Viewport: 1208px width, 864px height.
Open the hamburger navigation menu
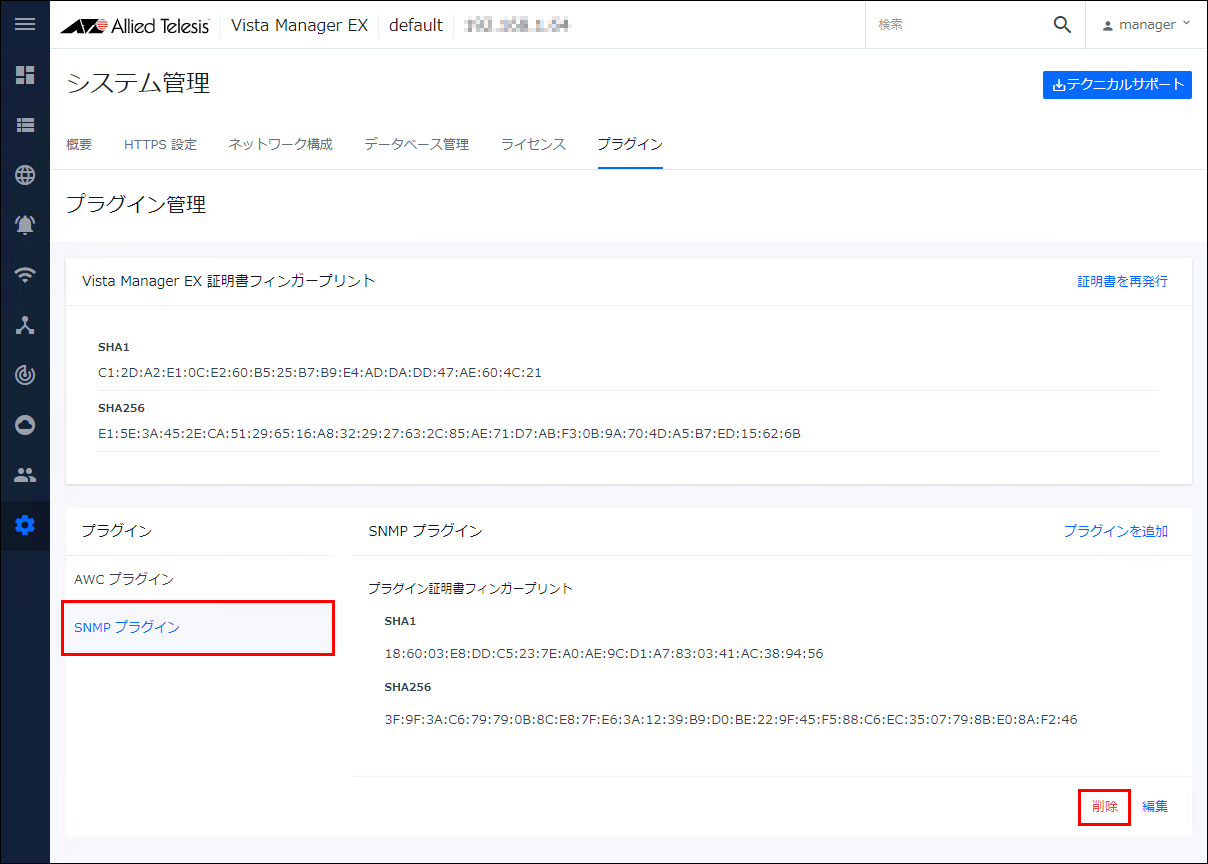(25, 24)
